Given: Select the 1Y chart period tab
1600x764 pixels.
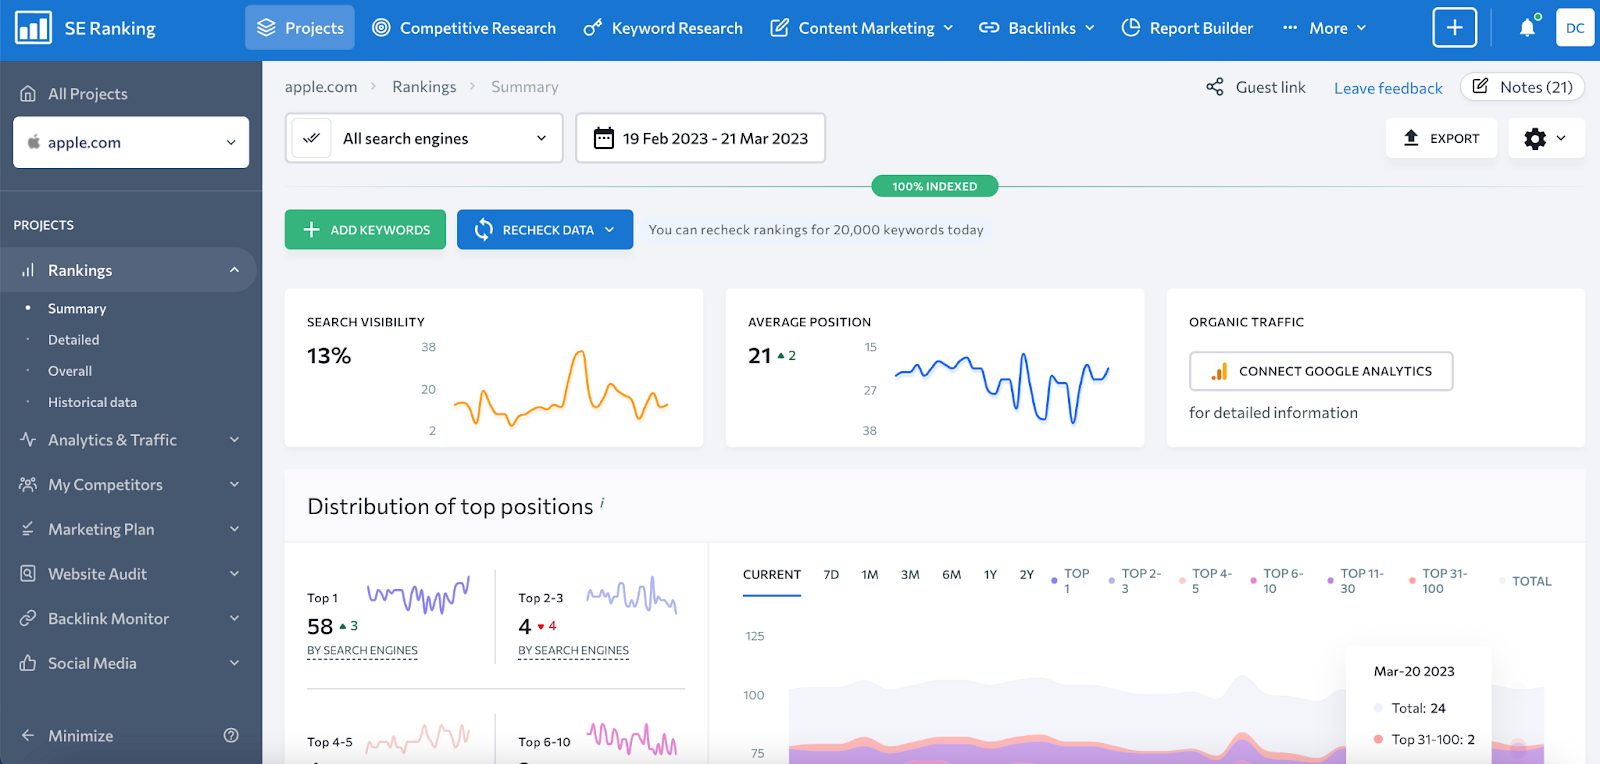Looking at the screenshot, I should point(990,575).
